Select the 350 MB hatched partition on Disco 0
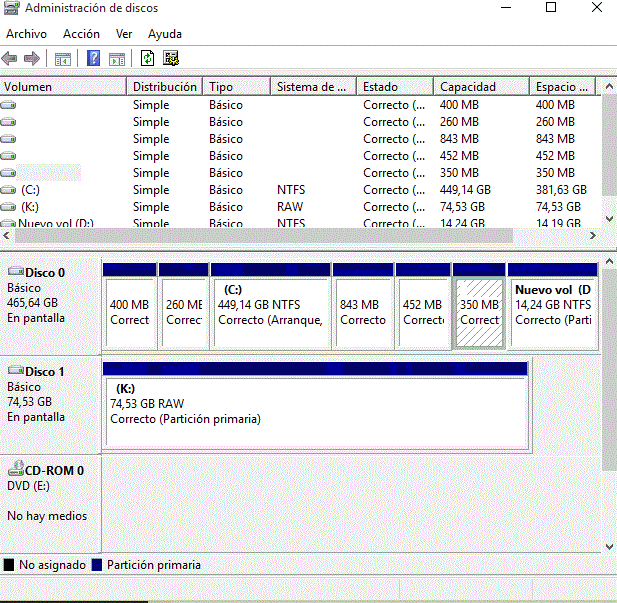This screenshot has width=617, height=603. click(478, 312)
